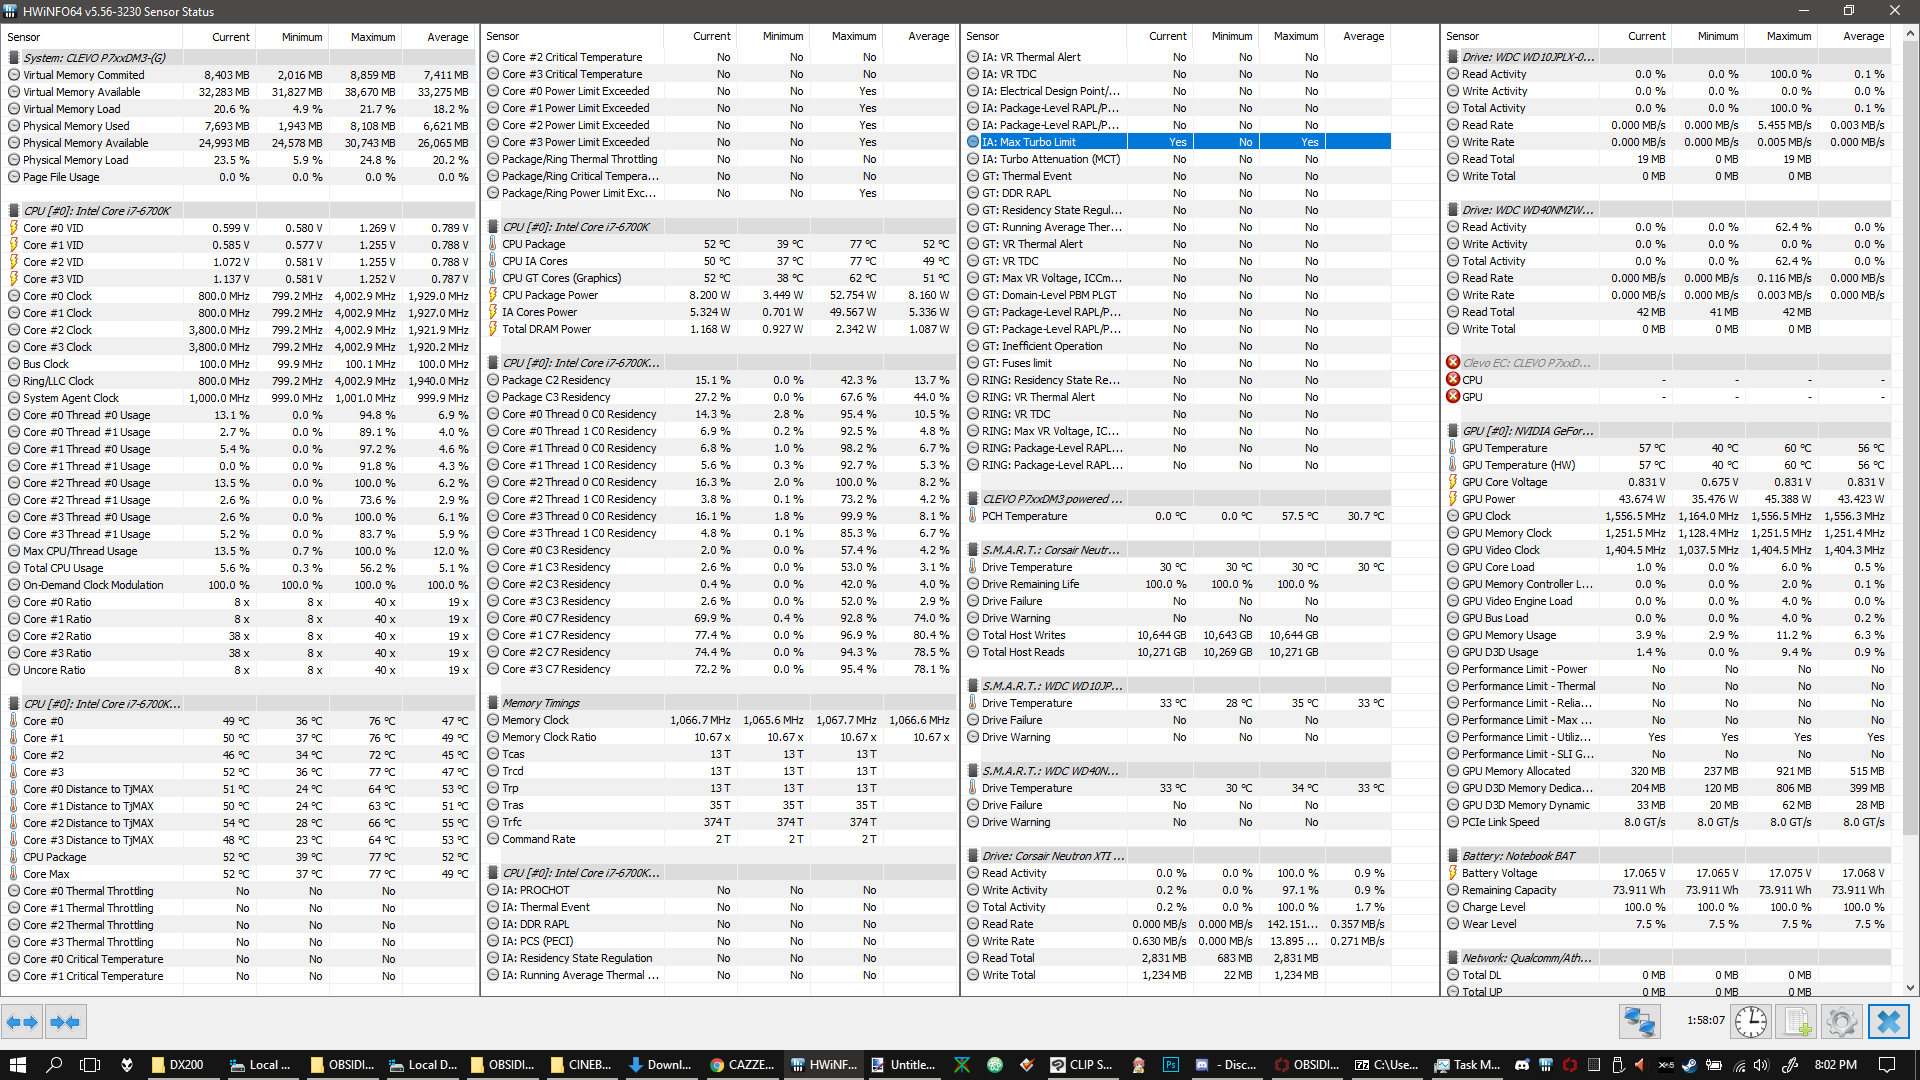Click the scroll up arrow of the vertical scrollbar
The image size is (1920, 1080).
[x=1910, y=35]
